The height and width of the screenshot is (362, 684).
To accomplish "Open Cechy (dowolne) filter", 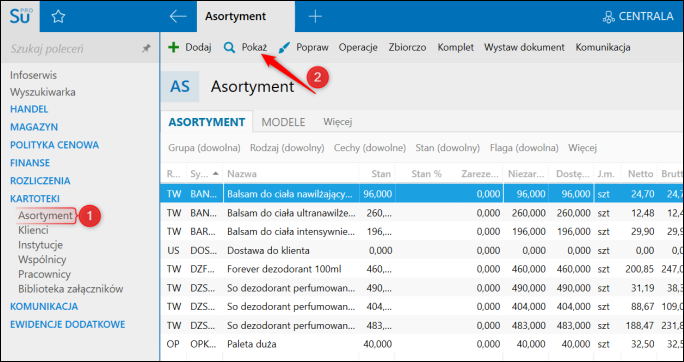I will point(370,148).
